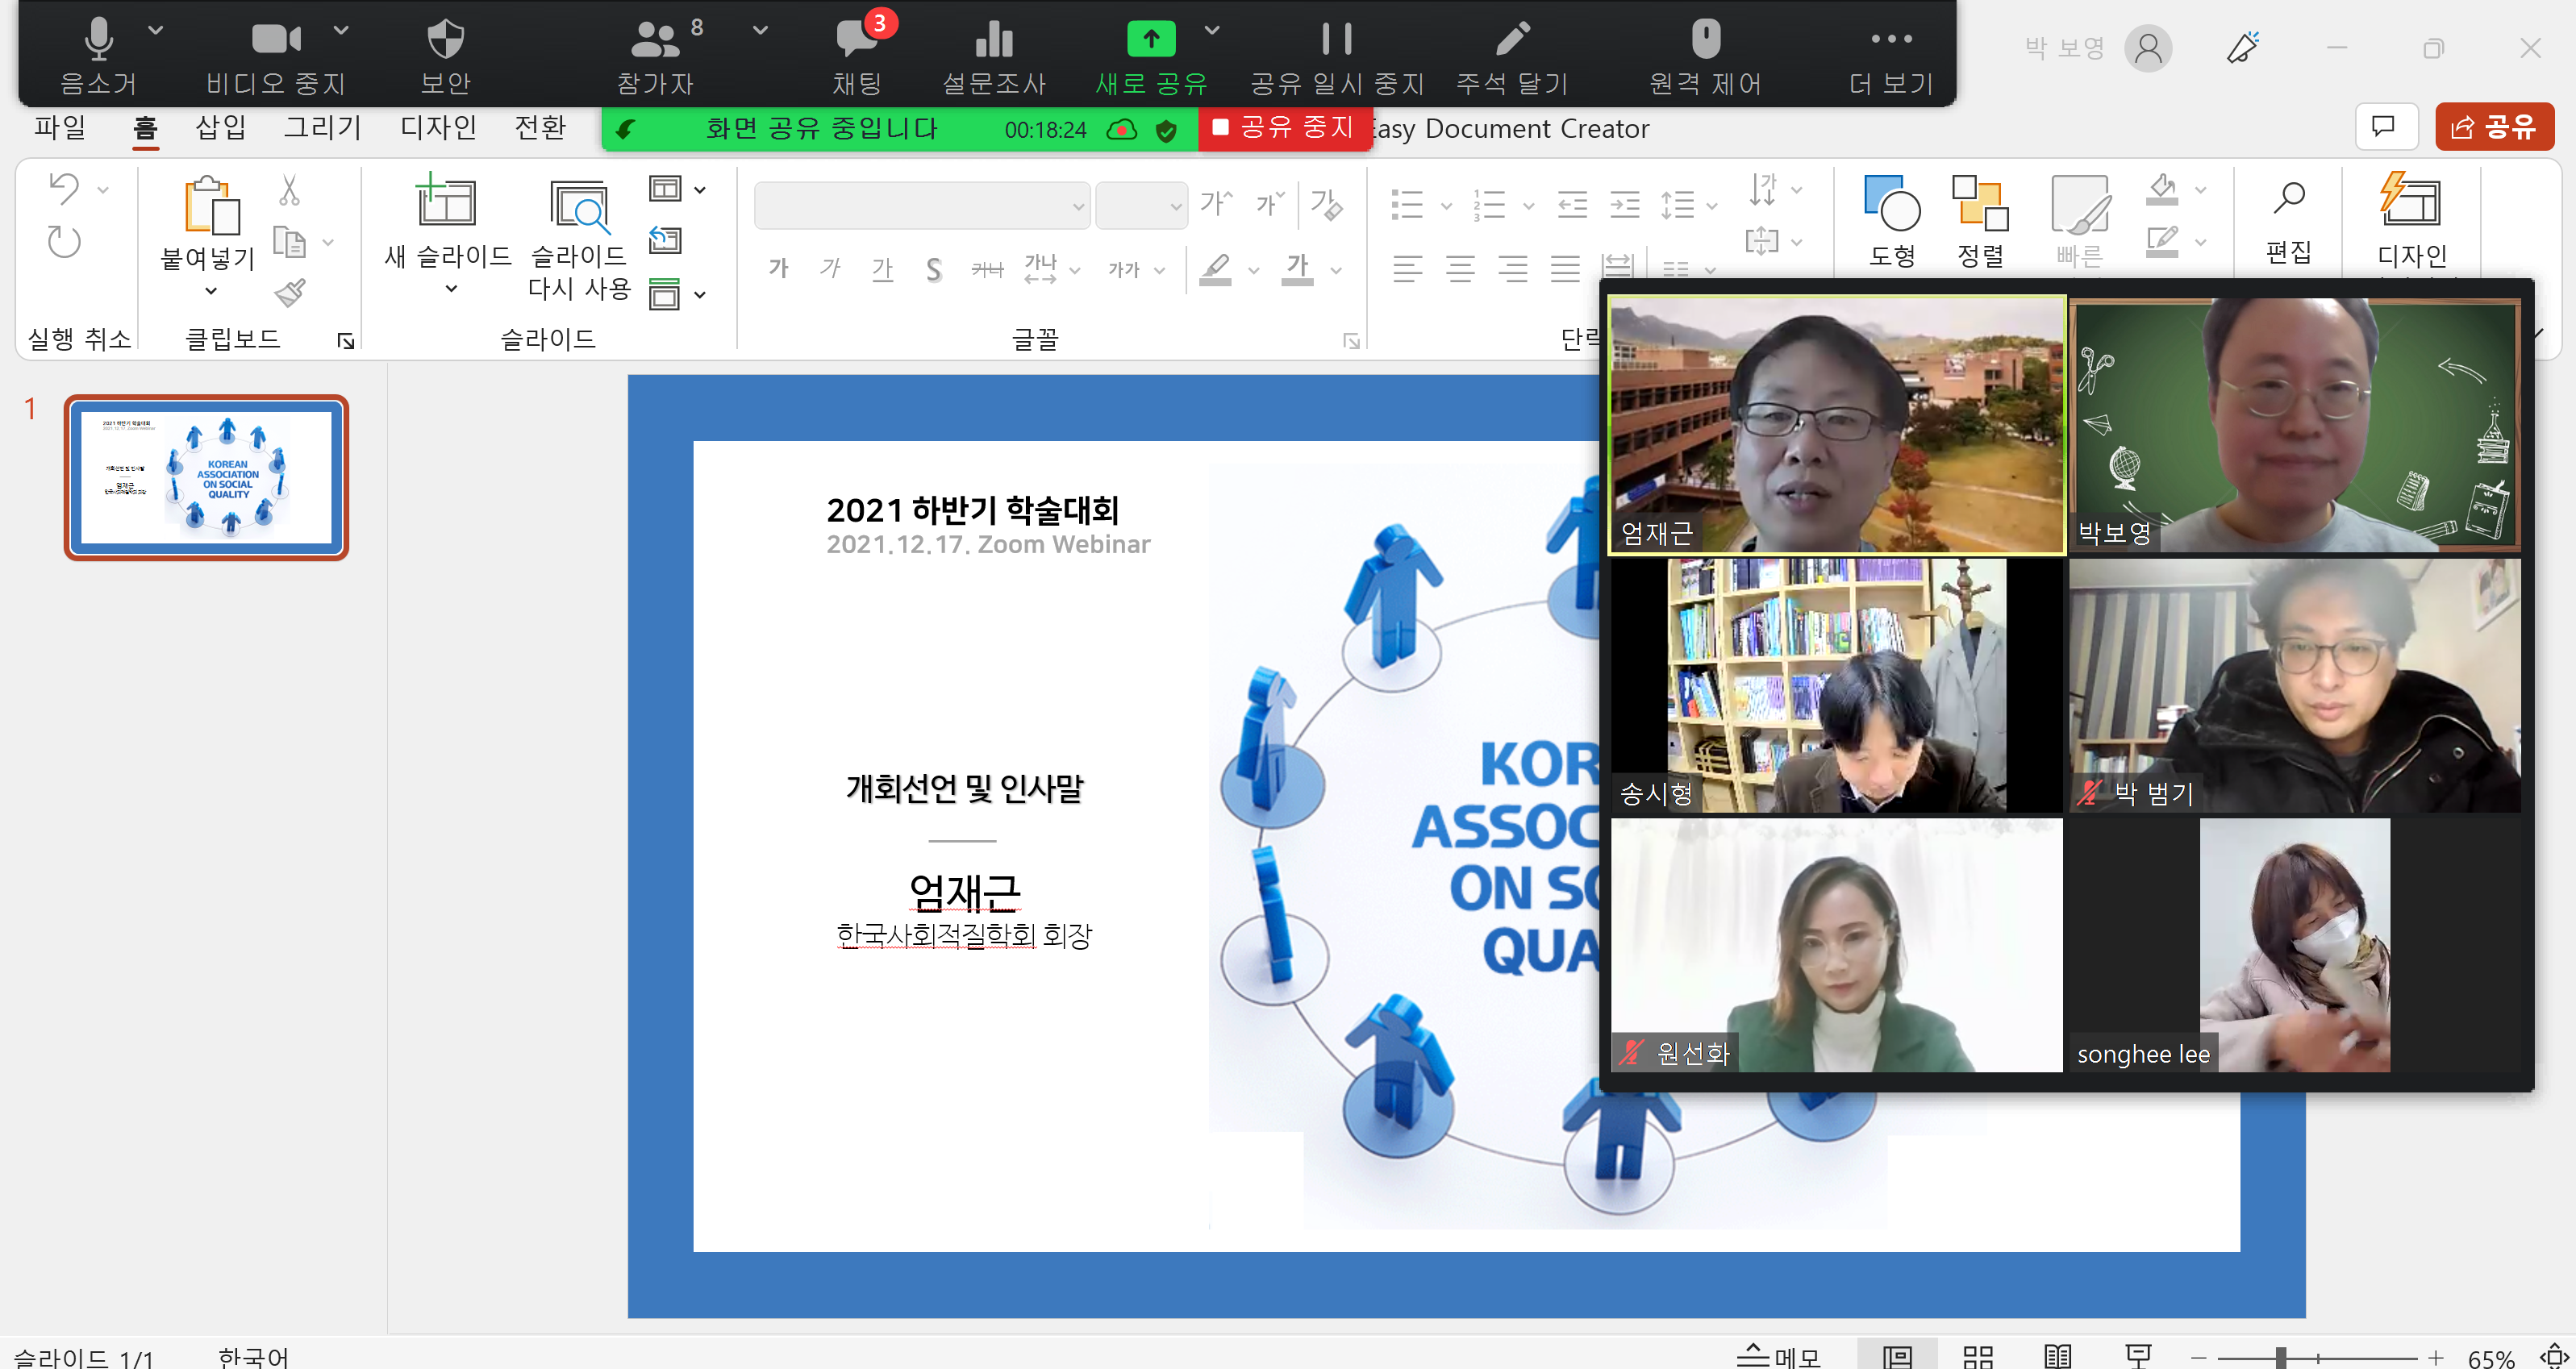
Task: Toggle text shadow S
Action: coord(933,269)
